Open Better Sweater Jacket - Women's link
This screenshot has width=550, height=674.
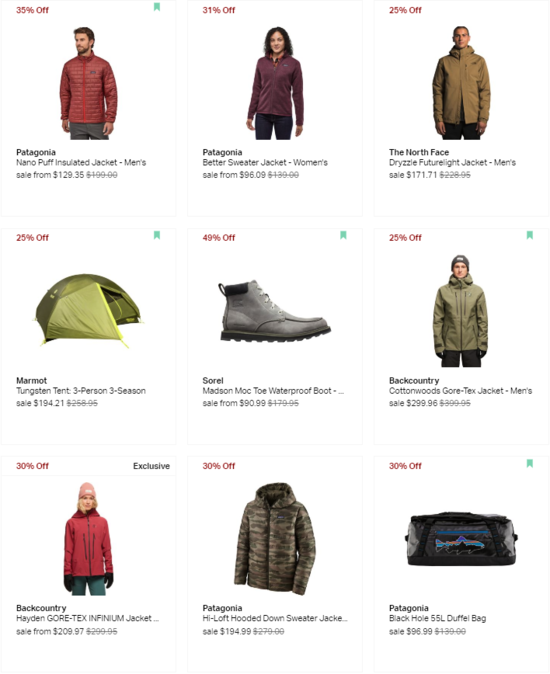[265, 162]
